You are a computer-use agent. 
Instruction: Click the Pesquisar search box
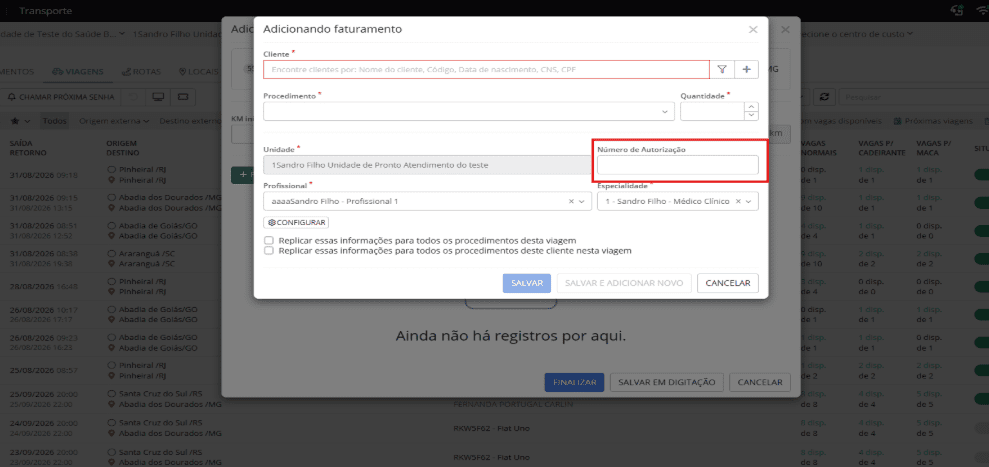[915, 97]
